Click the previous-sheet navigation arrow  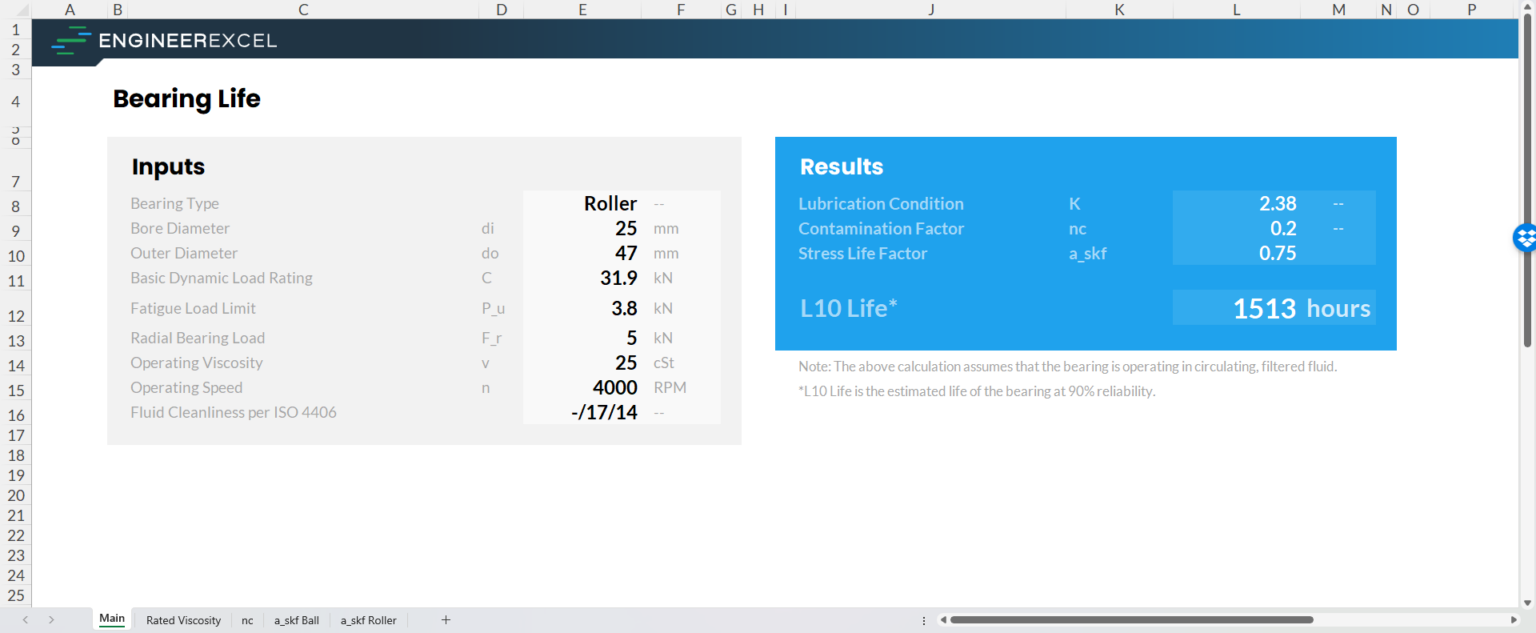pyautogui.click(x=24, y=620)
